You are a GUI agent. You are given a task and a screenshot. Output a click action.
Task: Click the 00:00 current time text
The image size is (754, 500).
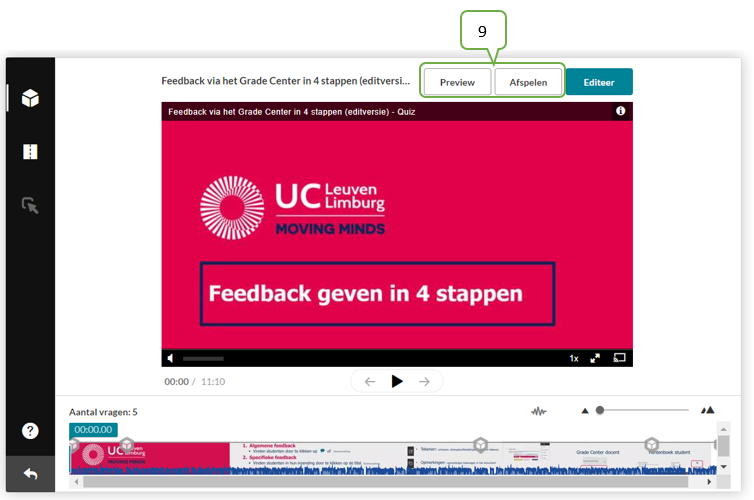[x=176, y=382]
